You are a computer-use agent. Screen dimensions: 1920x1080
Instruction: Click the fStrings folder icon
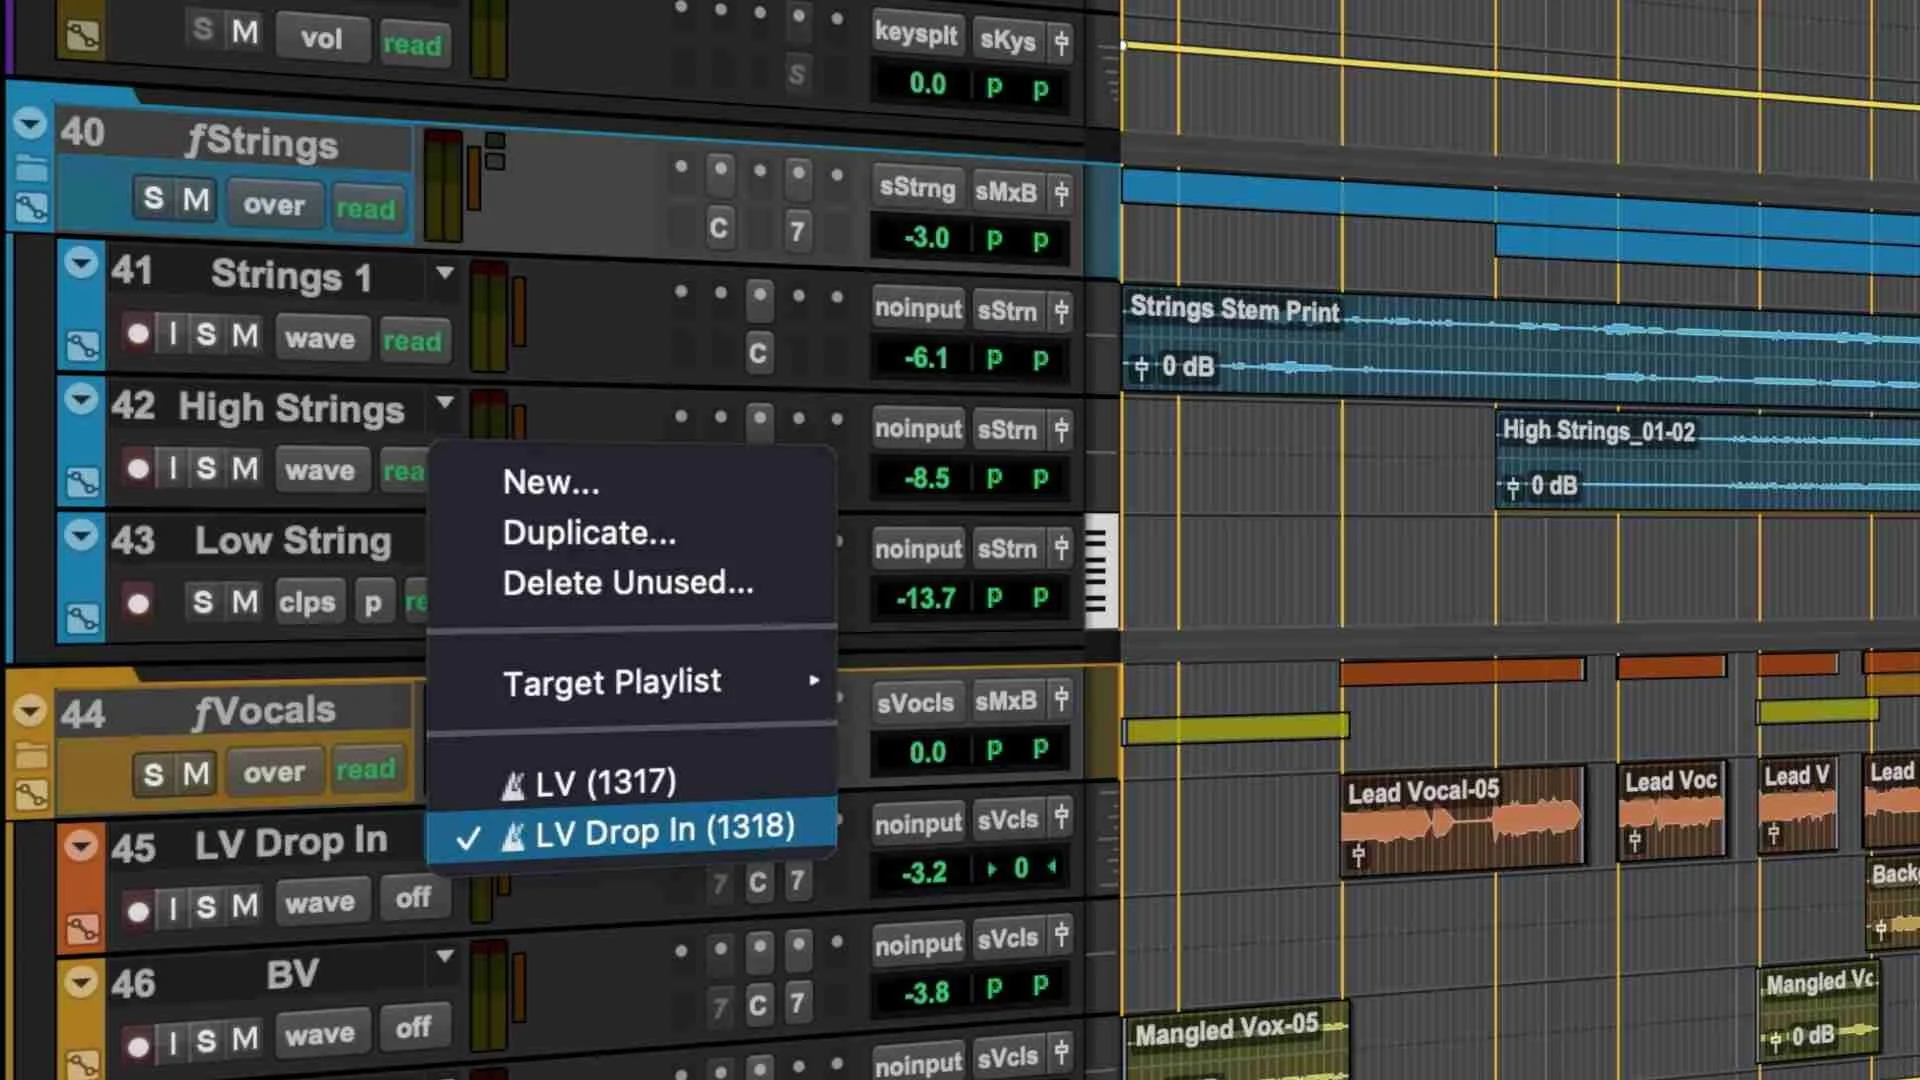(x=31, y=168)
